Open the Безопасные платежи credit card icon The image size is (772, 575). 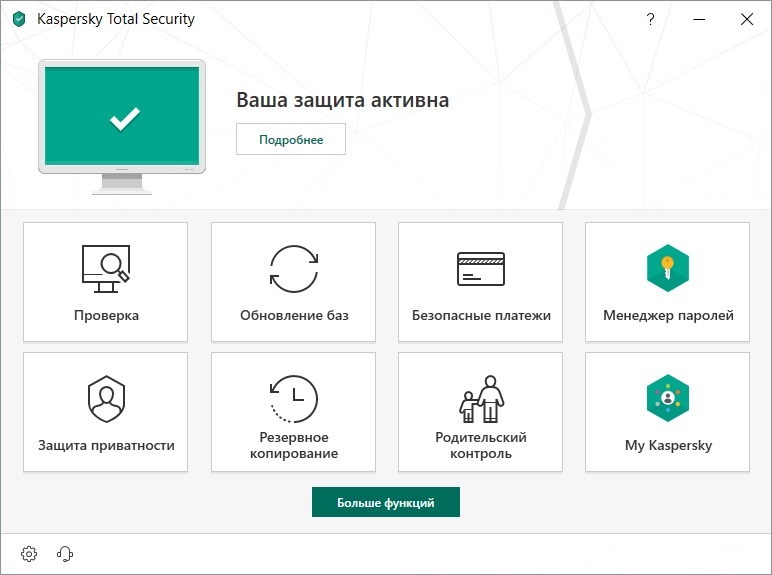(x=481, y=269)
